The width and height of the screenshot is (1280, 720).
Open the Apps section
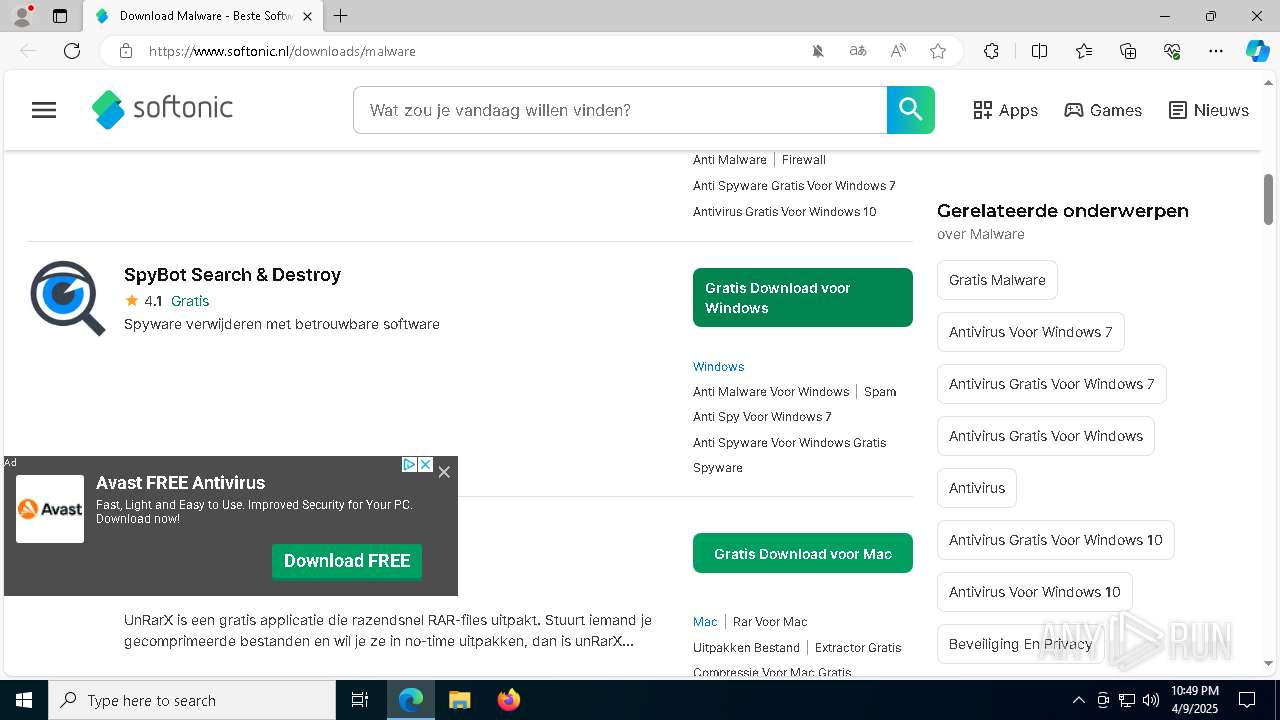[x=1006, y=110]
